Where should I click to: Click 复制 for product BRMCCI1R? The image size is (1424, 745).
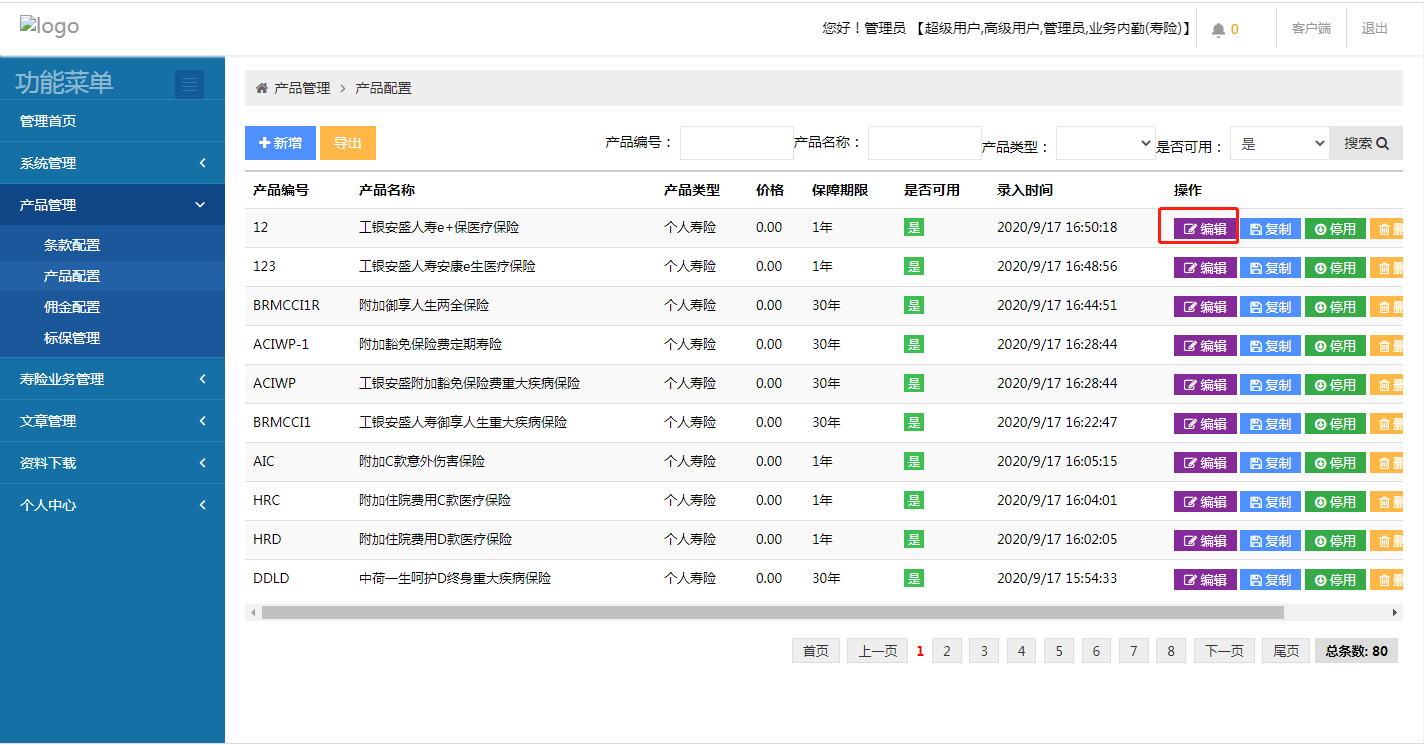[x=1270, y=307]
